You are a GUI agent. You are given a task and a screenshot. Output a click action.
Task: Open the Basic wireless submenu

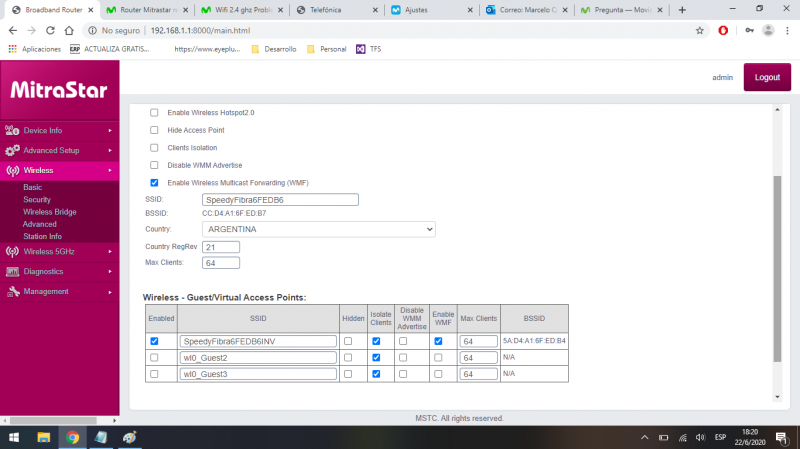[x=33, y=187]
